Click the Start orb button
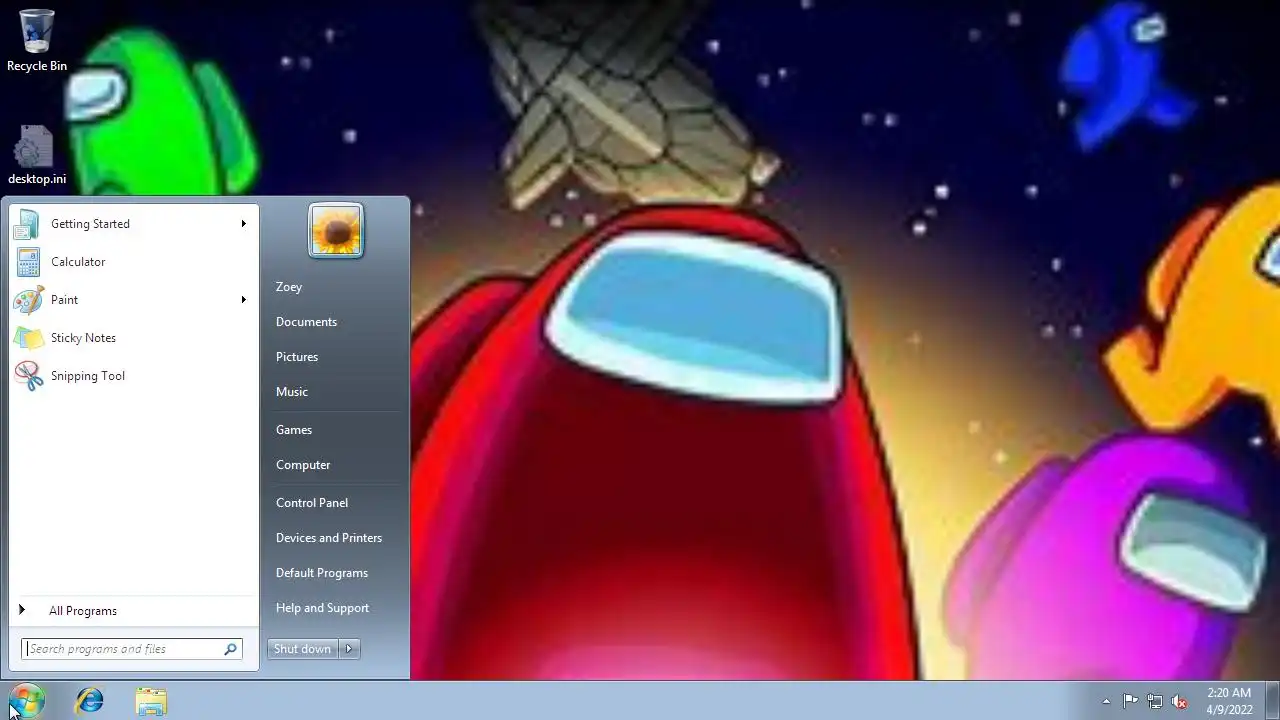This screenshot has width=1280, height=720. pyautogui.click(x=27, y=701)
